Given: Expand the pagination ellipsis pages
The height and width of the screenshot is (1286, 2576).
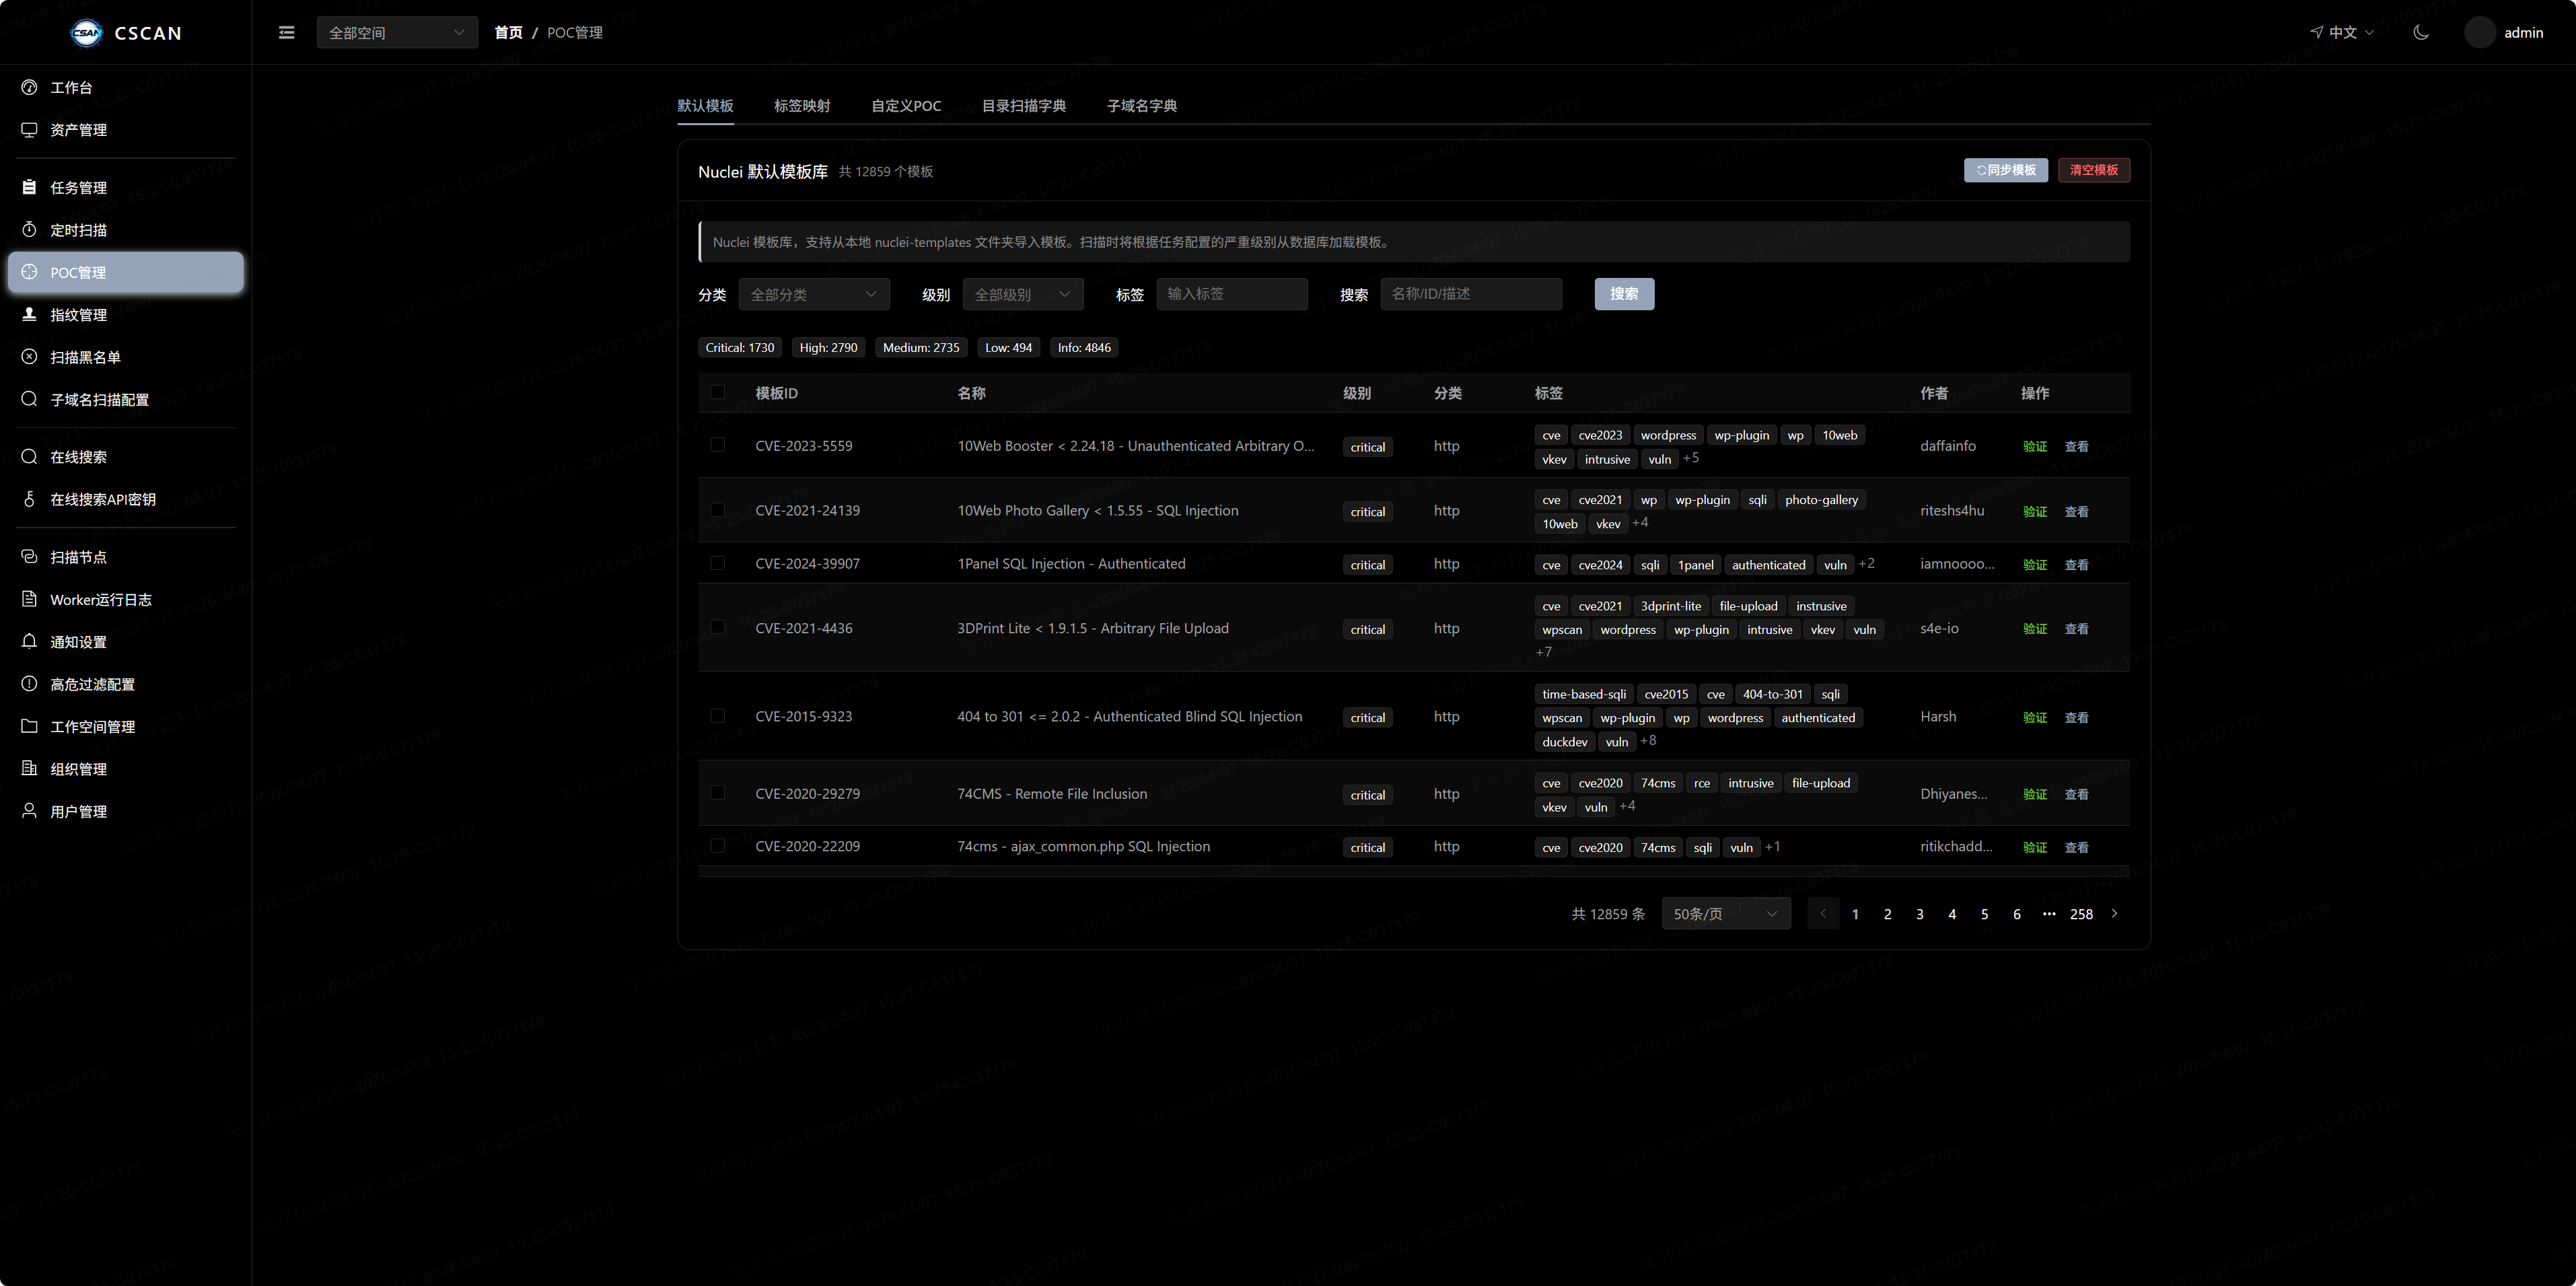Looking at the screenshot, I should [x=2049, y=914].
